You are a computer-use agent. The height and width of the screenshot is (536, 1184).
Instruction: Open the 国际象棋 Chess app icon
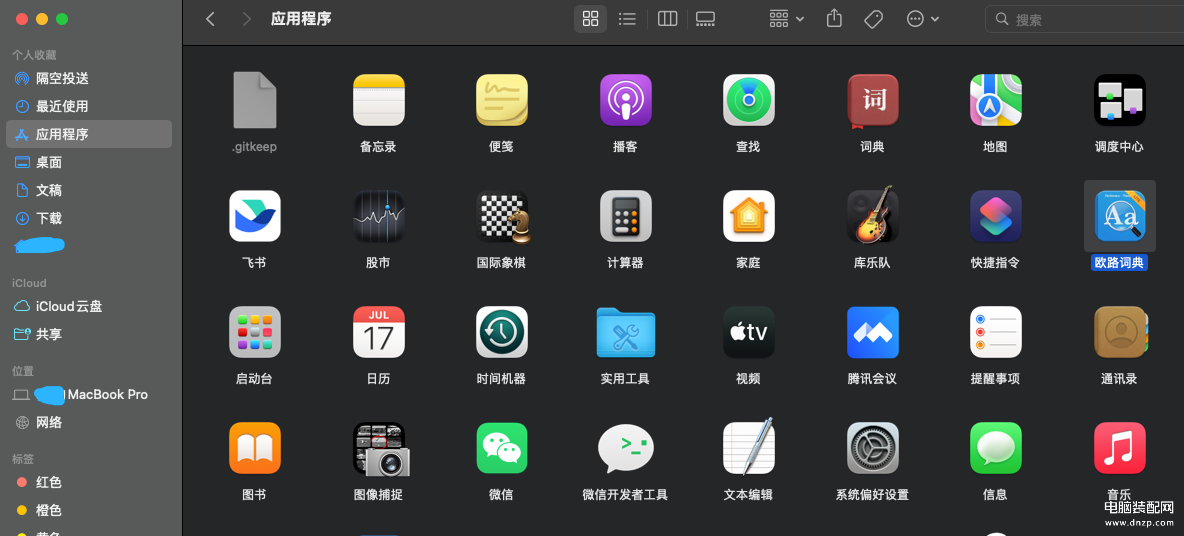[503, 216]
